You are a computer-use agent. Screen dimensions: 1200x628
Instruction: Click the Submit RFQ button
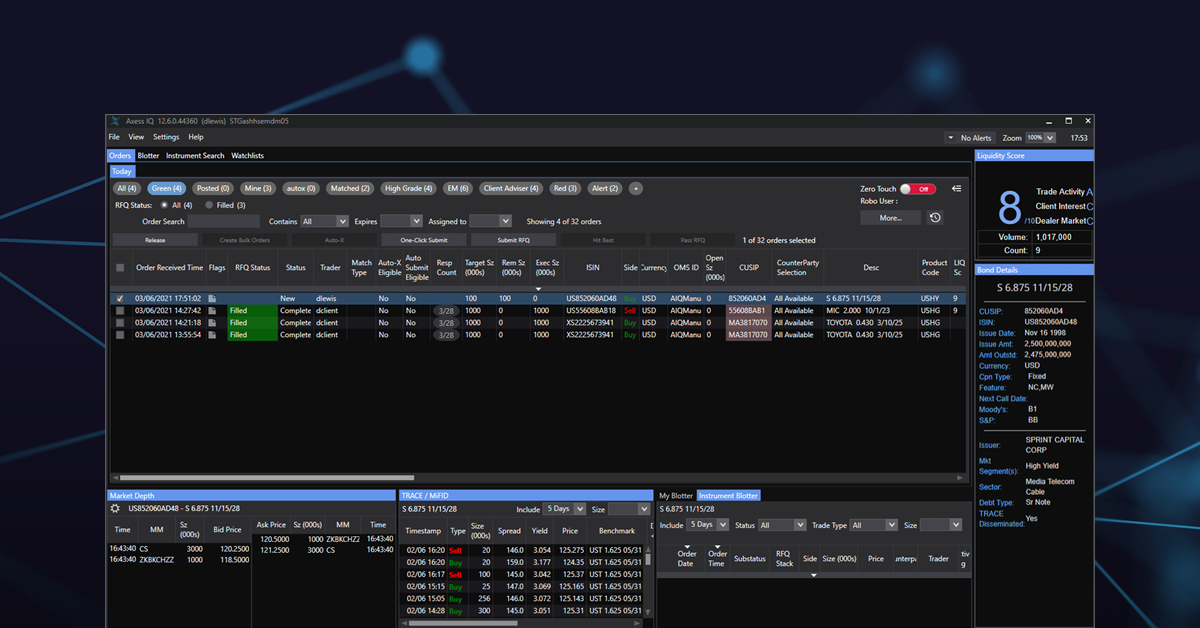[x=513, y=240]
